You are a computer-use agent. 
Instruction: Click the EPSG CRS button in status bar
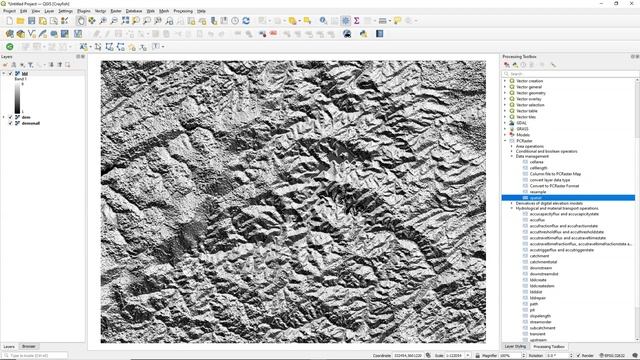coord(612,356)
